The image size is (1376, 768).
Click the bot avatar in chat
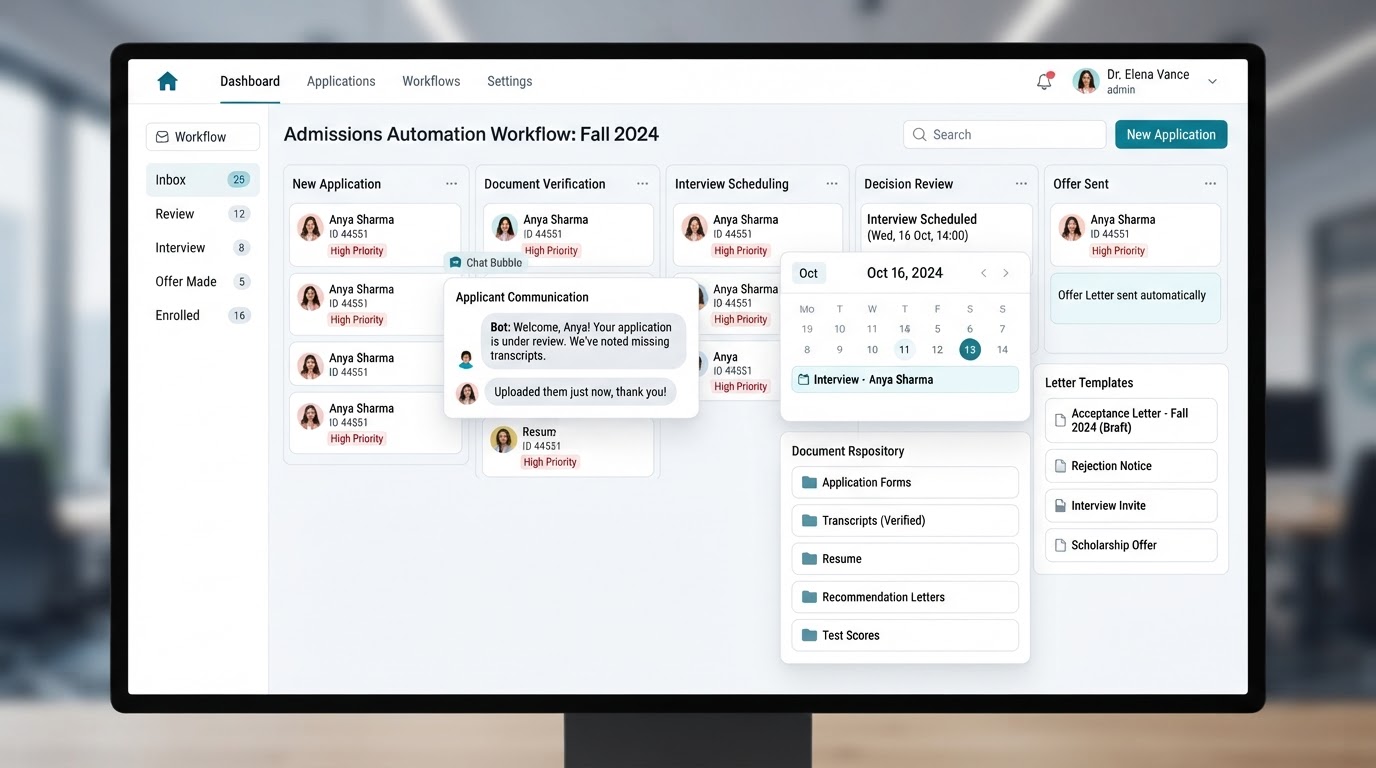466,359
